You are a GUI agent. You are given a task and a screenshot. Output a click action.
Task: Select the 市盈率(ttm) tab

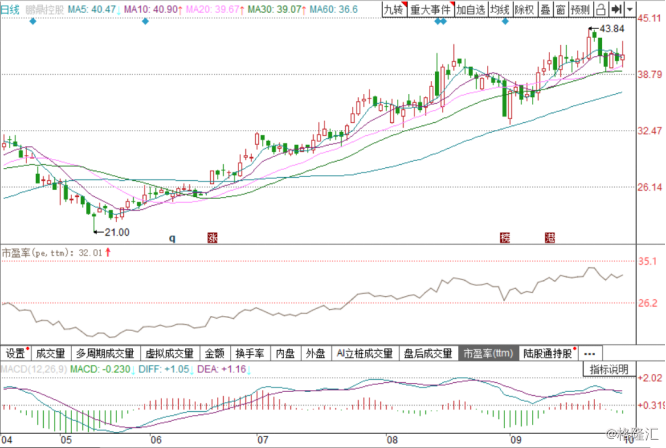point(488,353)
